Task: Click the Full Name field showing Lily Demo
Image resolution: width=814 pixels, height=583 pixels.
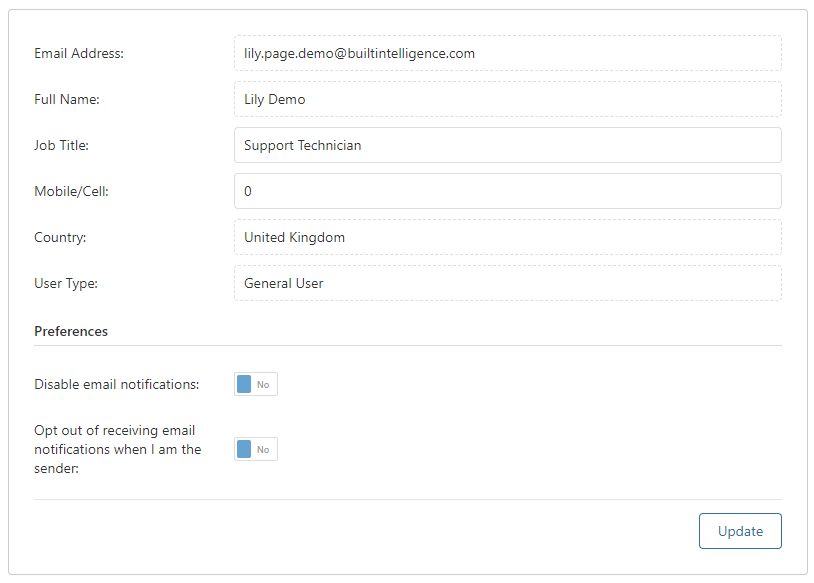Action: pos(508,99)
